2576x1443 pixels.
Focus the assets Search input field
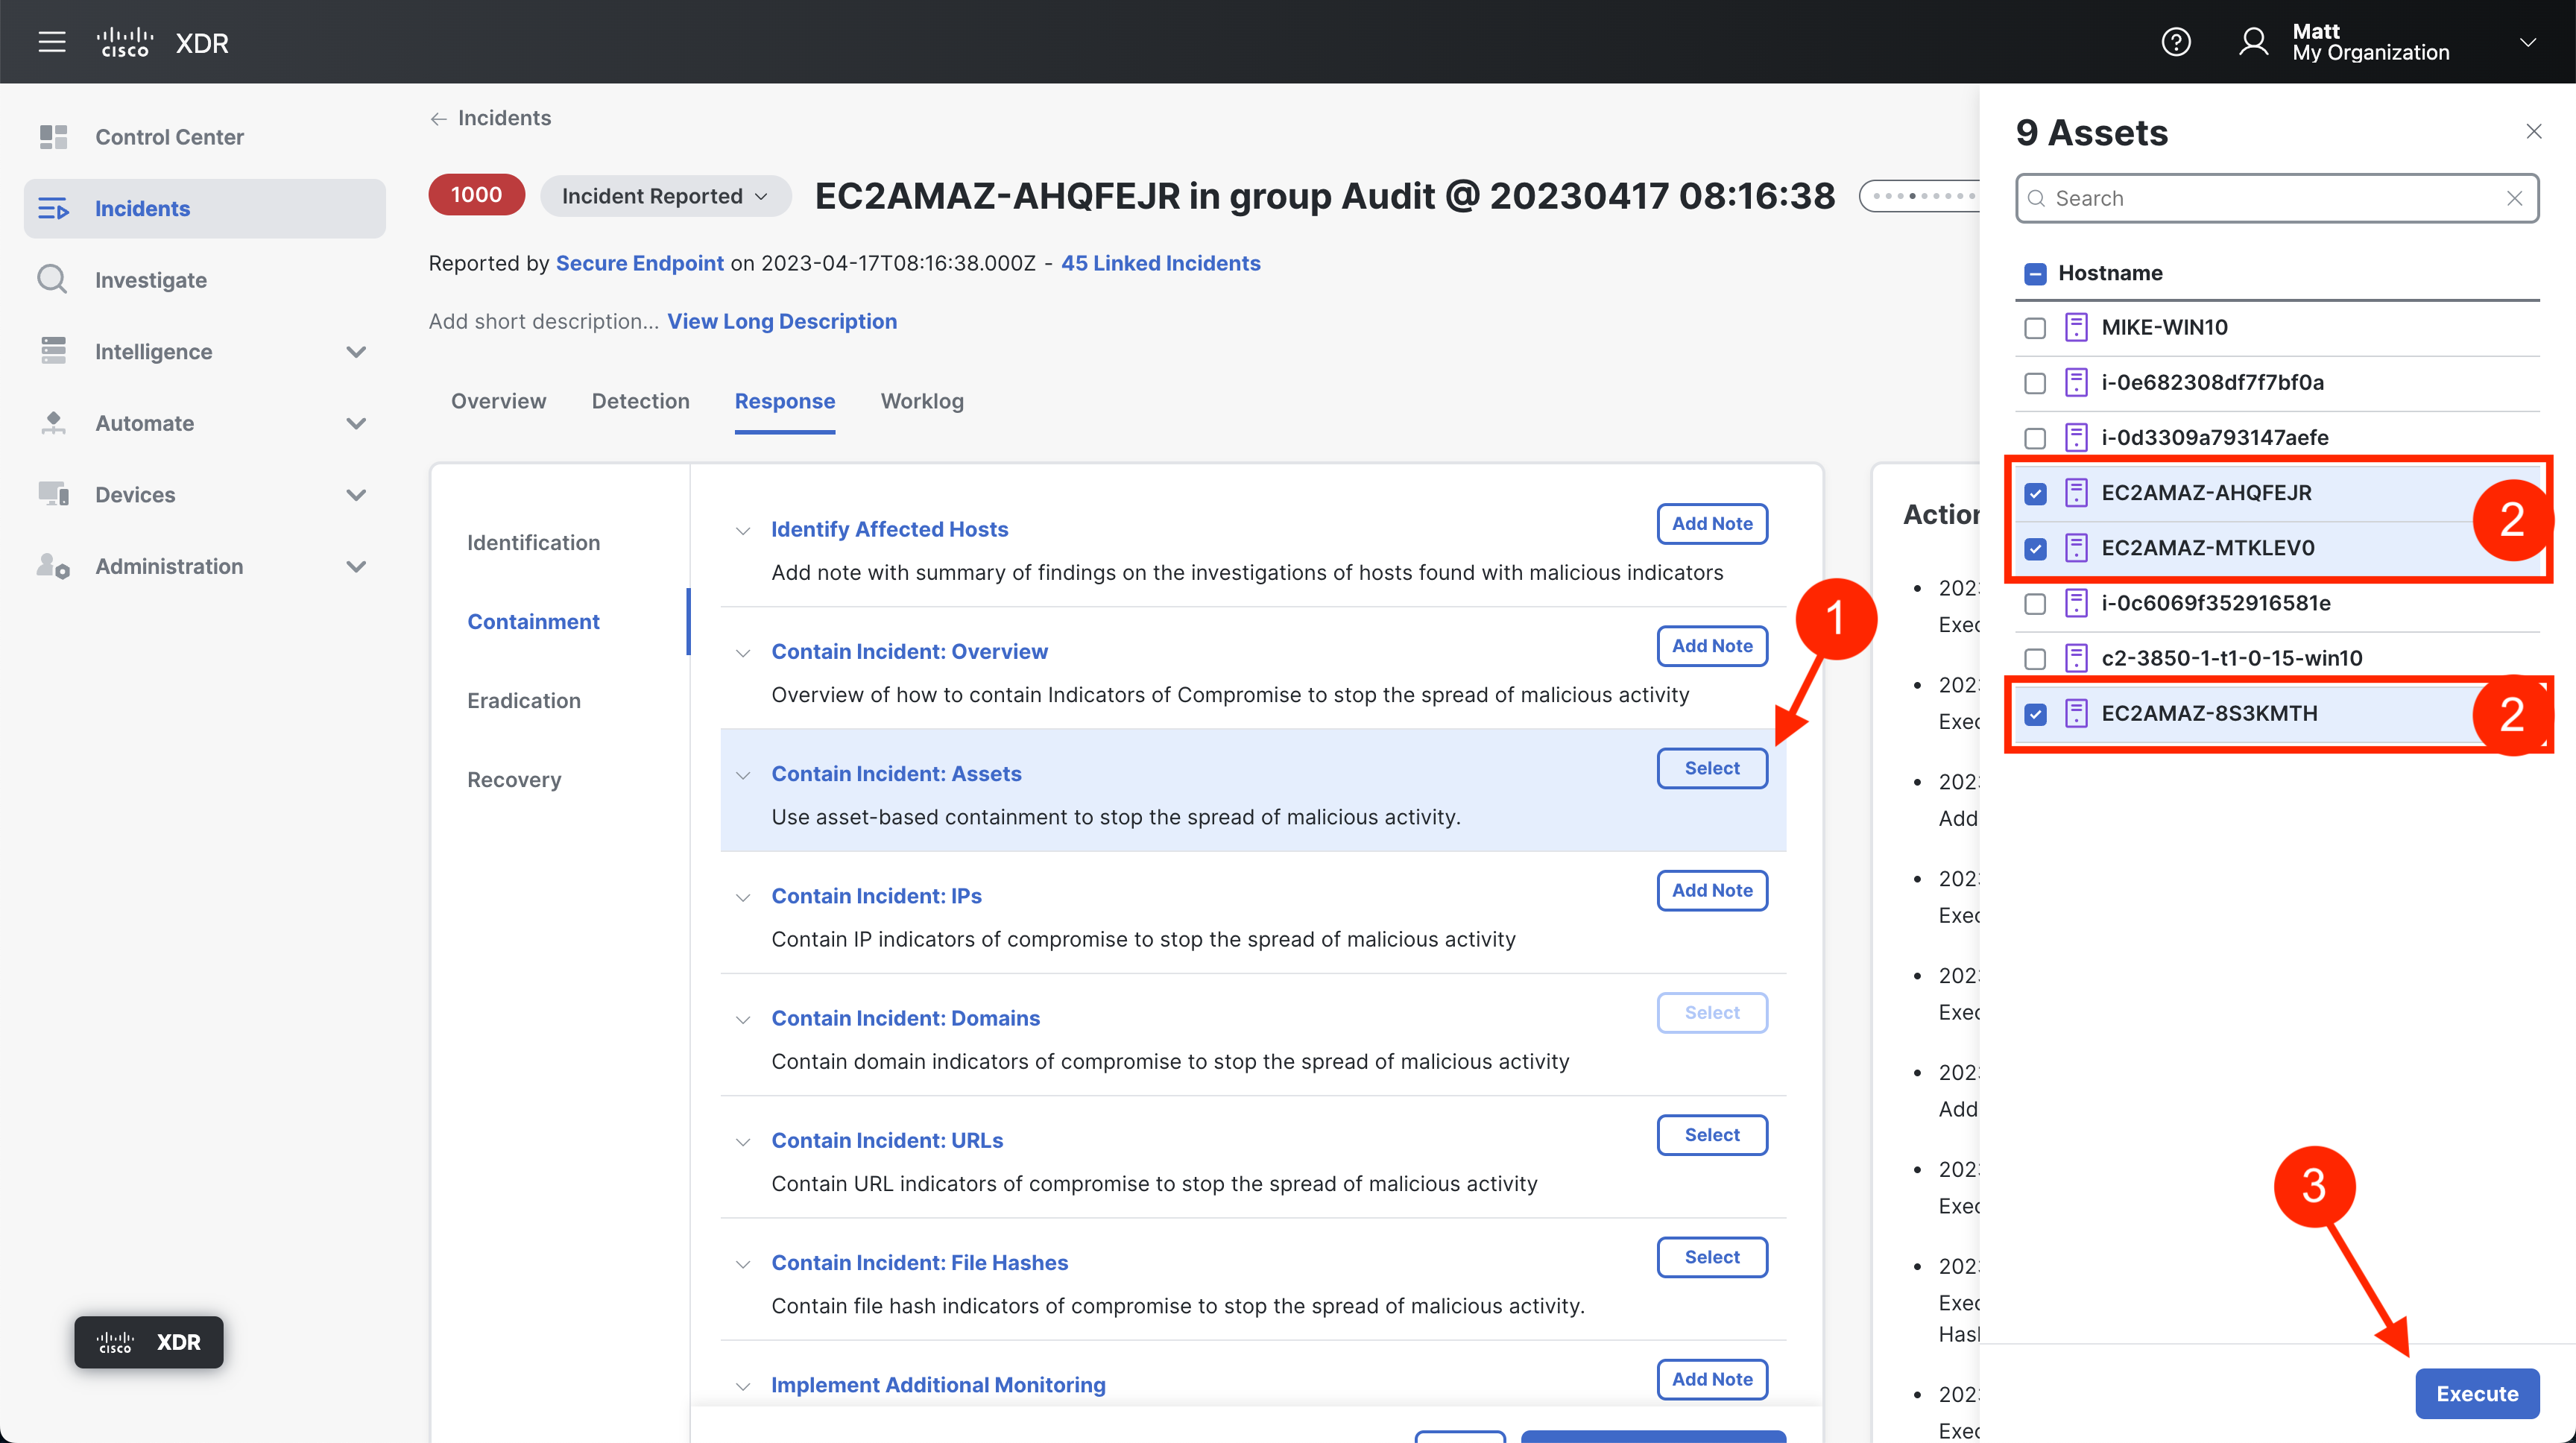pos(2270,198)
